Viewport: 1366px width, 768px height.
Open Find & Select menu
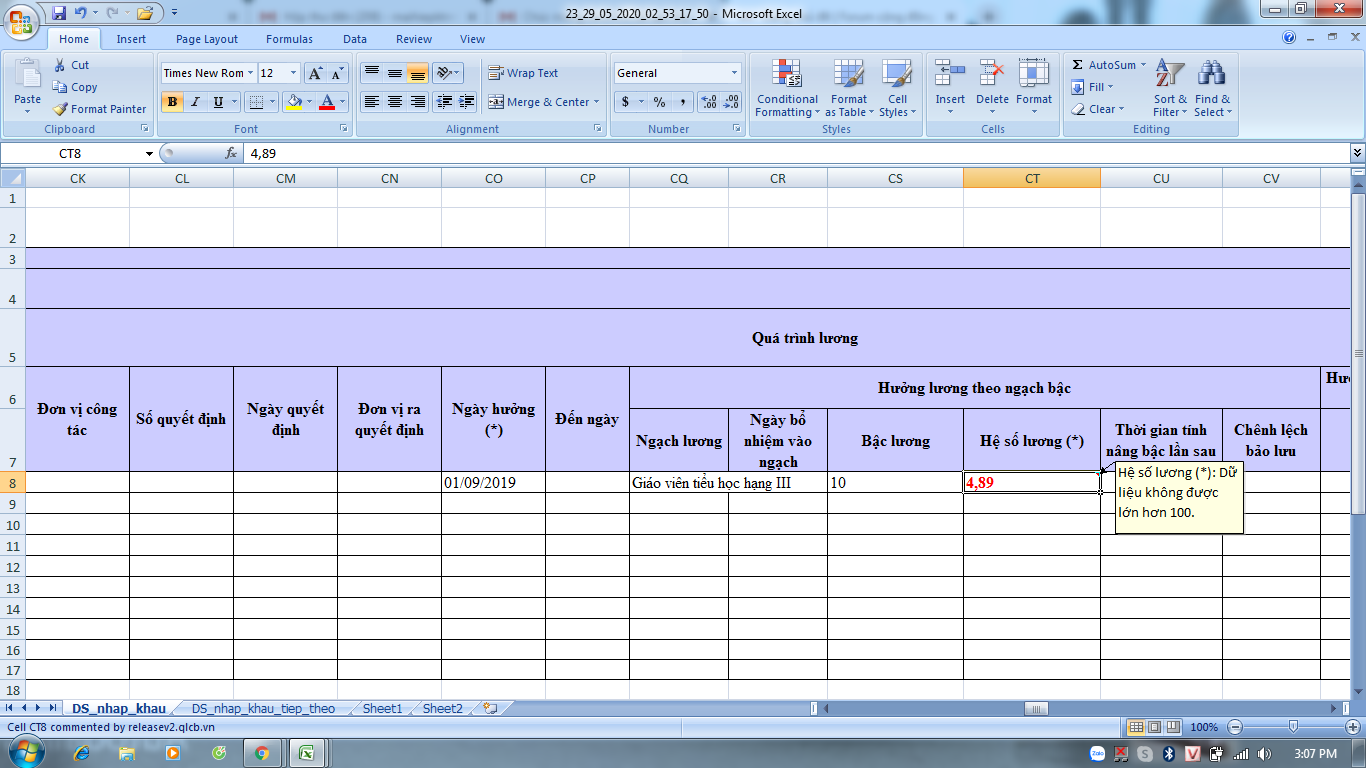point(1213,88)
